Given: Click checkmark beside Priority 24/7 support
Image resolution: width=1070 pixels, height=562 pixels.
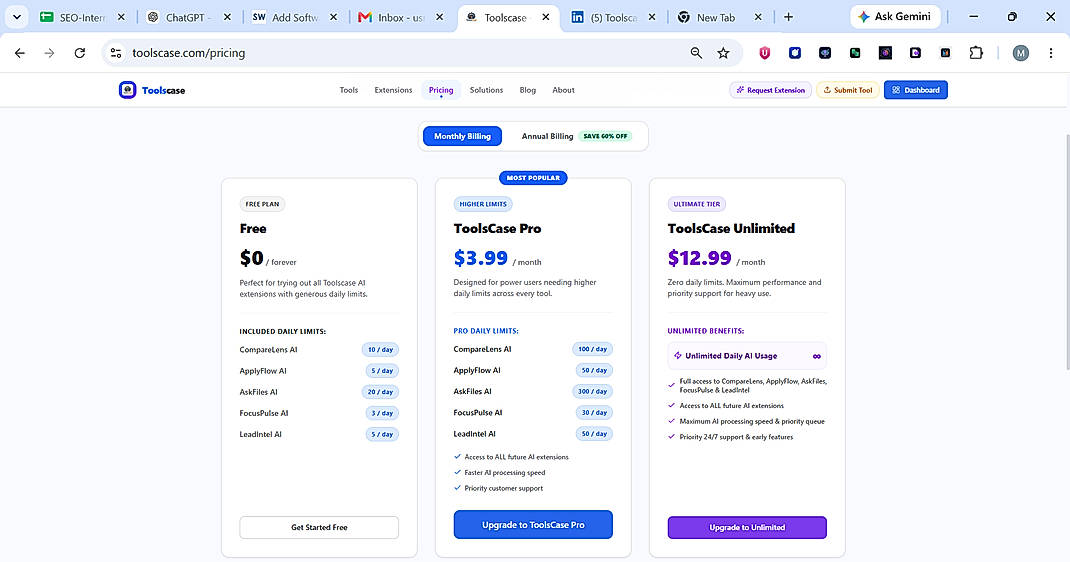Looking at the screenshot, I should pyautogui.click(x=671, y=437).
